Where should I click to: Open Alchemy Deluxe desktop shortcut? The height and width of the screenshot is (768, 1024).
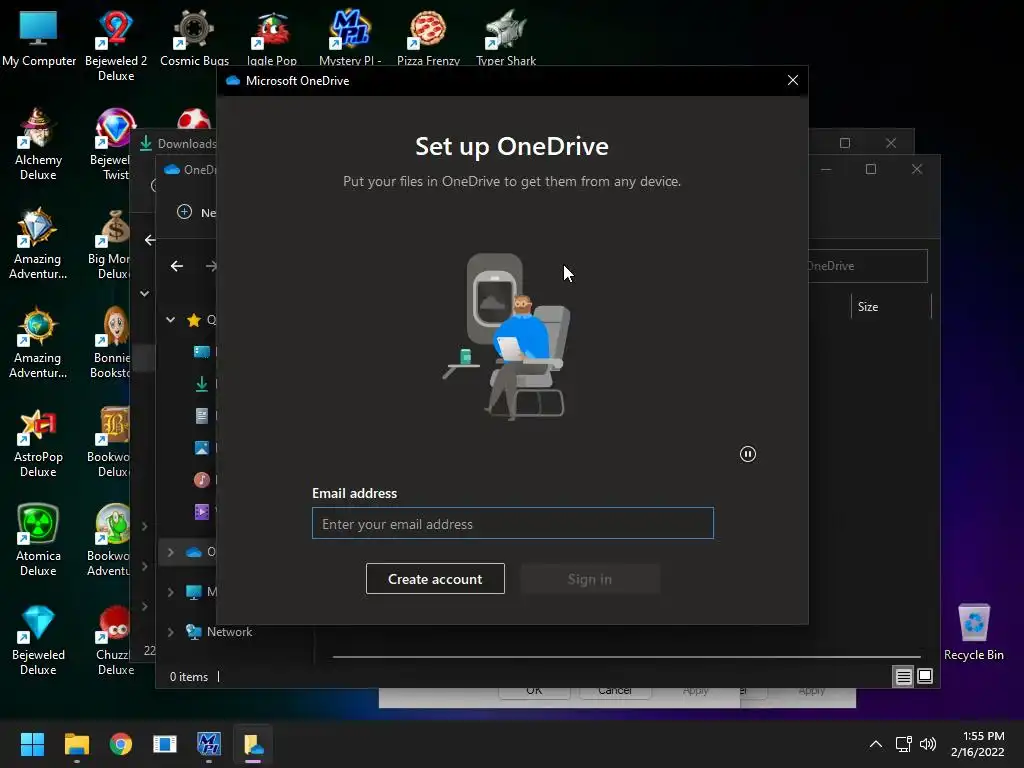pos(38,144)
